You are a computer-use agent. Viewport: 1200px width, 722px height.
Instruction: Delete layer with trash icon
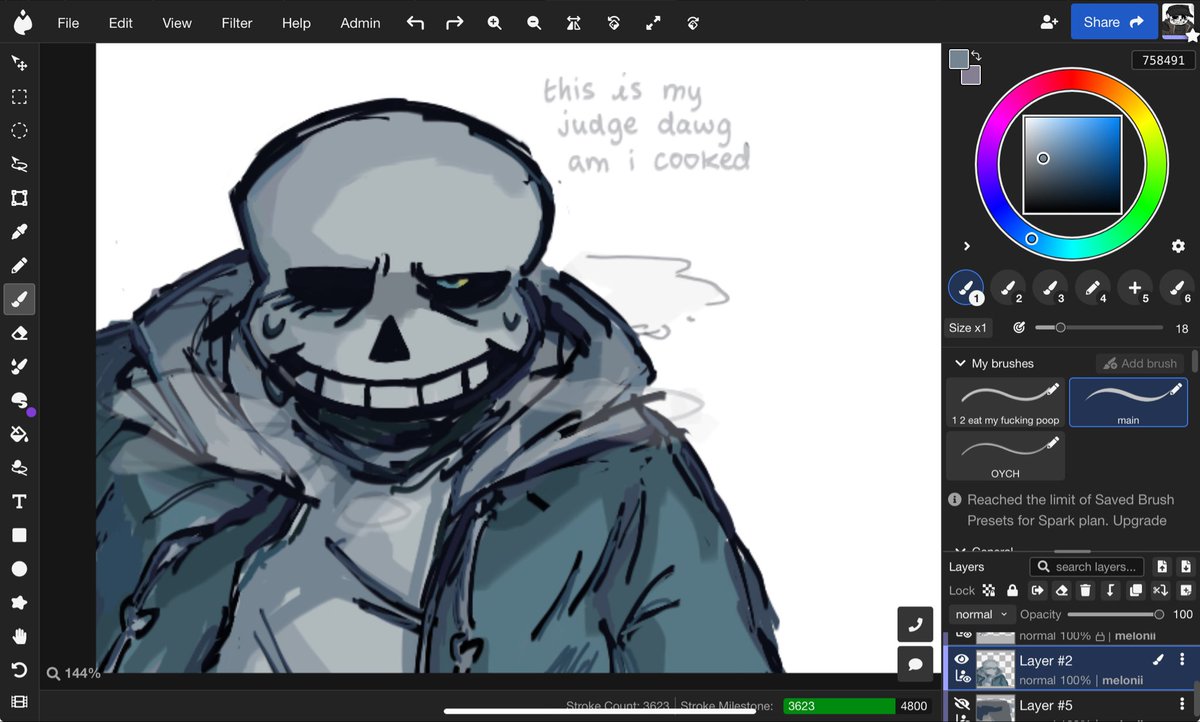[1085, 590]
